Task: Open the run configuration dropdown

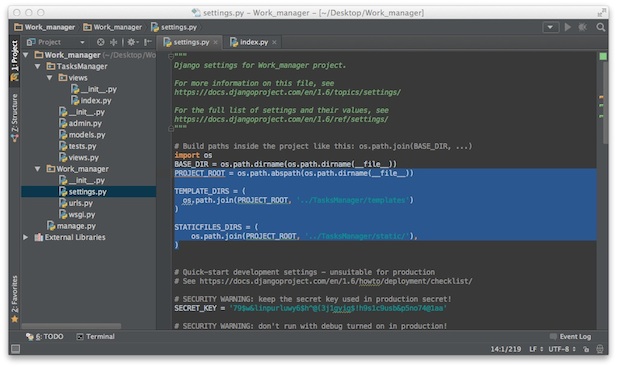Action: 550,27
